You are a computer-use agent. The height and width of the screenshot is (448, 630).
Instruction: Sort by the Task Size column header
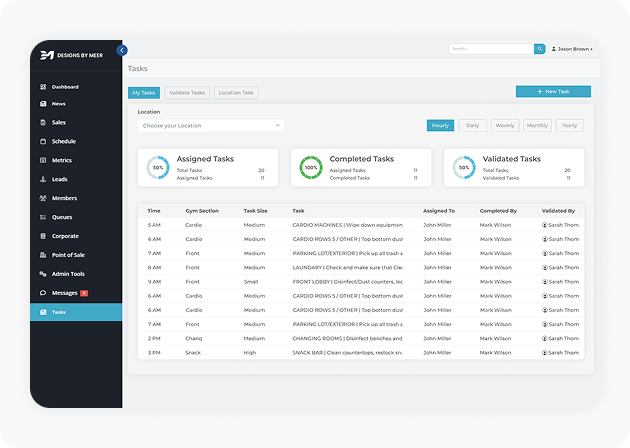tap(255, 211)
